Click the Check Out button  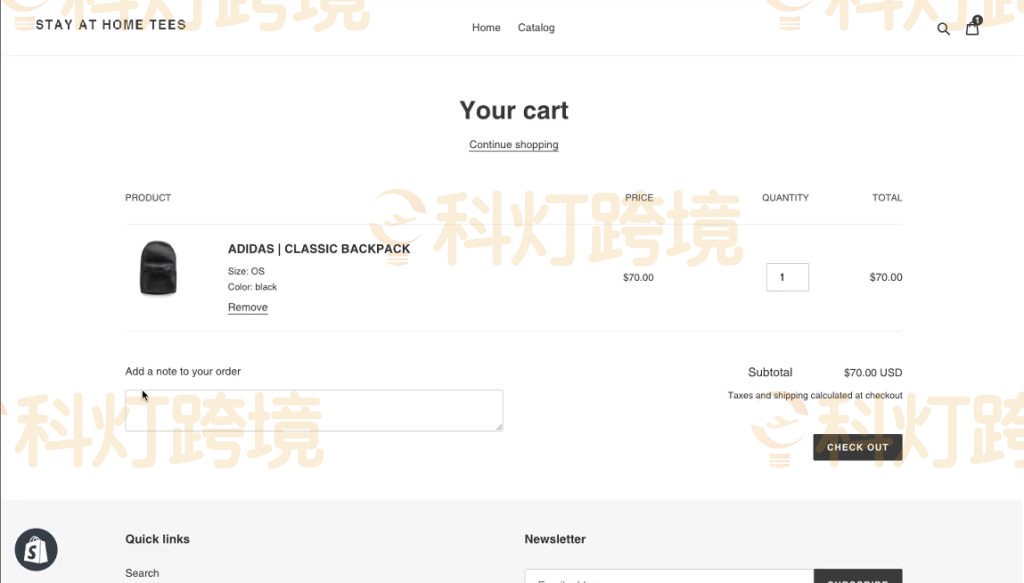[857, 447]
